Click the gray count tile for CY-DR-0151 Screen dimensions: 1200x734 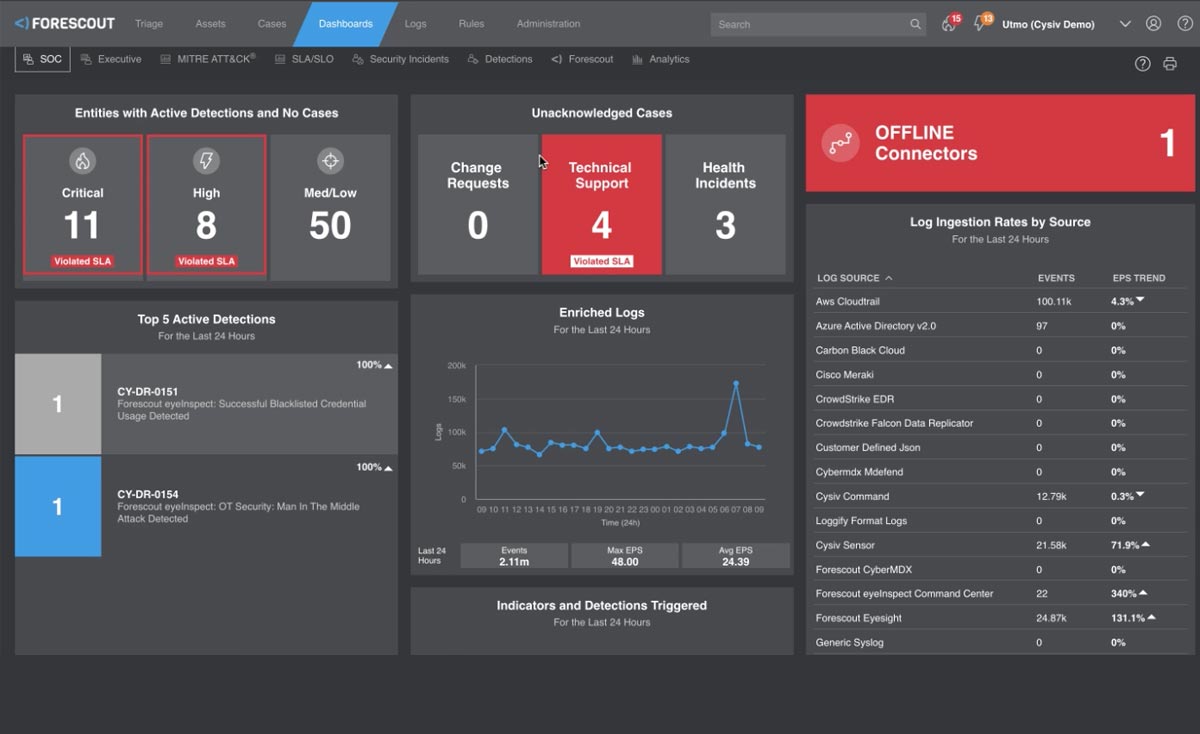click(58, 404)
